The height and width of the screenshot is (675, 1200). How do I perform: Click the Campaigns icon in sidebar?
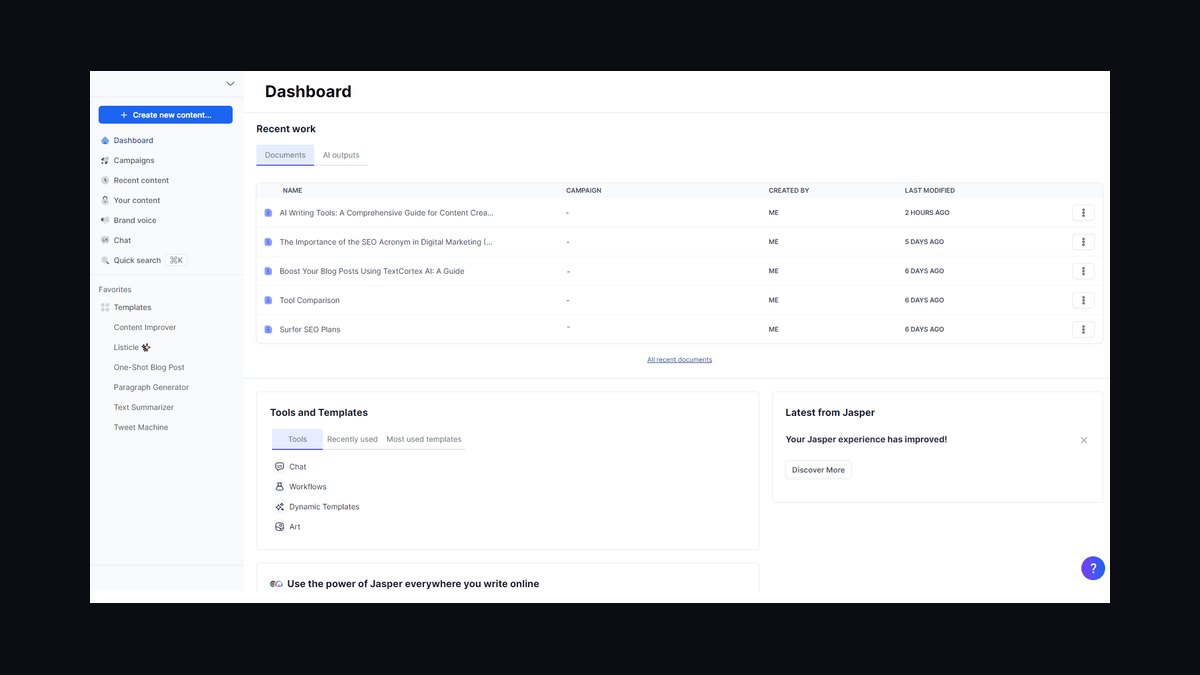pyautogui.click(x=105, y=161)
